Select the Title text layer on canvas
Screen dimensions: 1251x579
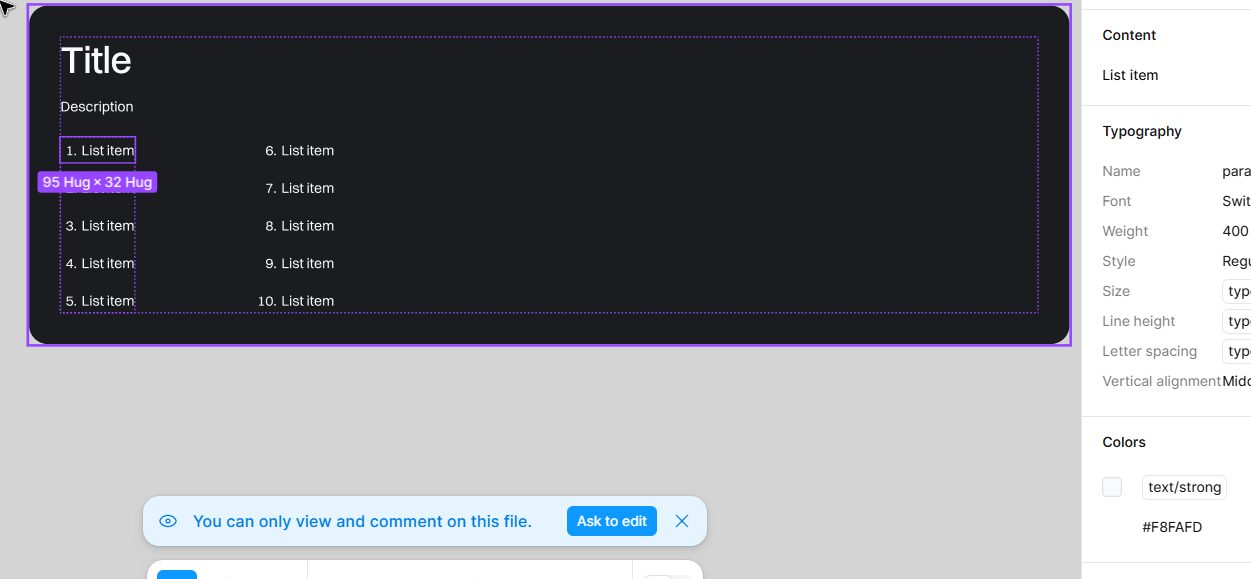[x=96, y=61]
